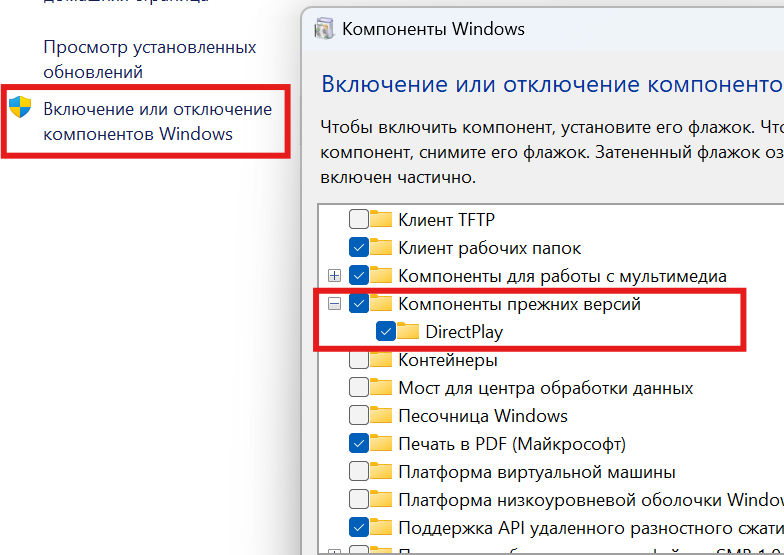This screenshot has height=555, width=784.
Task: Select the Контейнеры tree item label
Action: pos(447,360)
